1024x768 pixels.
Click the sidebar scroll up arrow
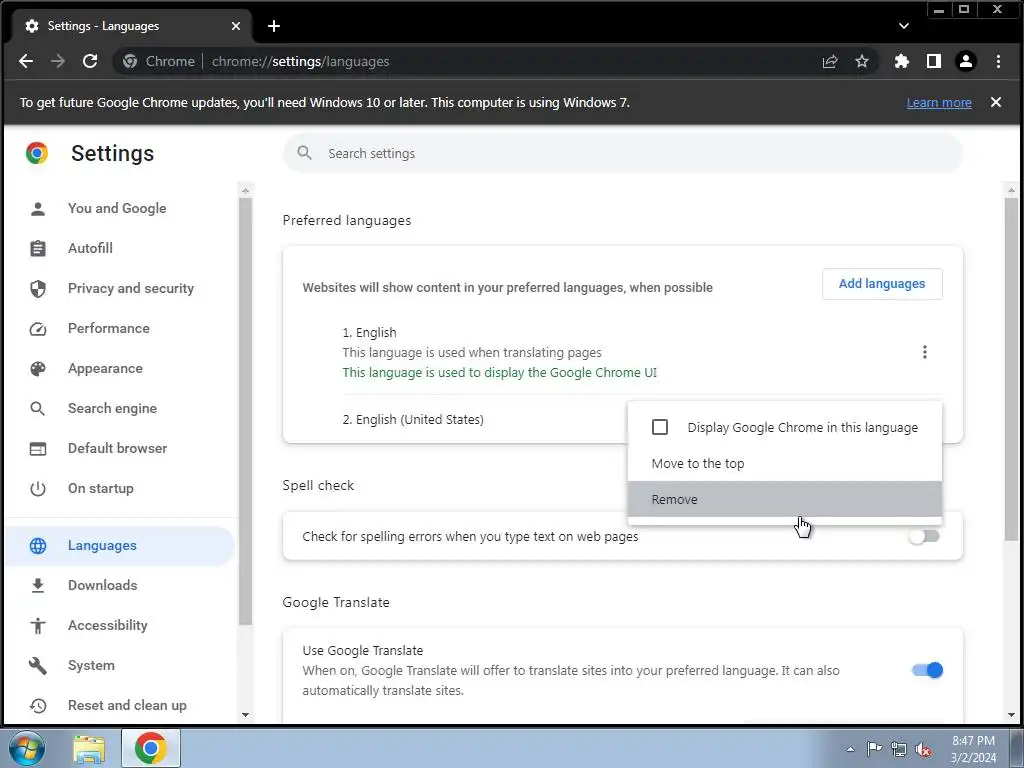246,191
